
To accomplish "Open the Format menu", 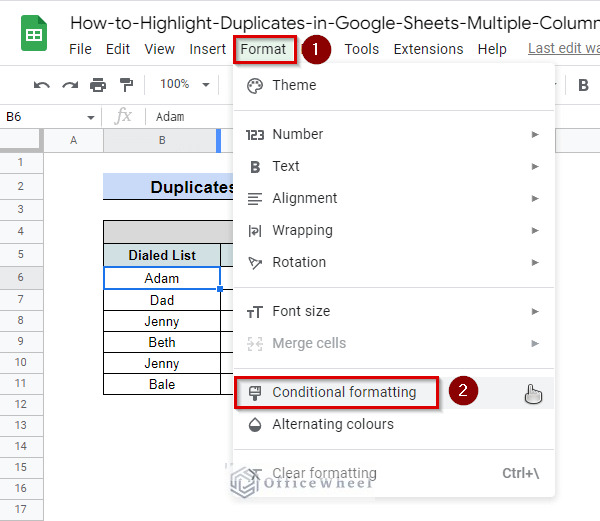I will pos(263,49).
